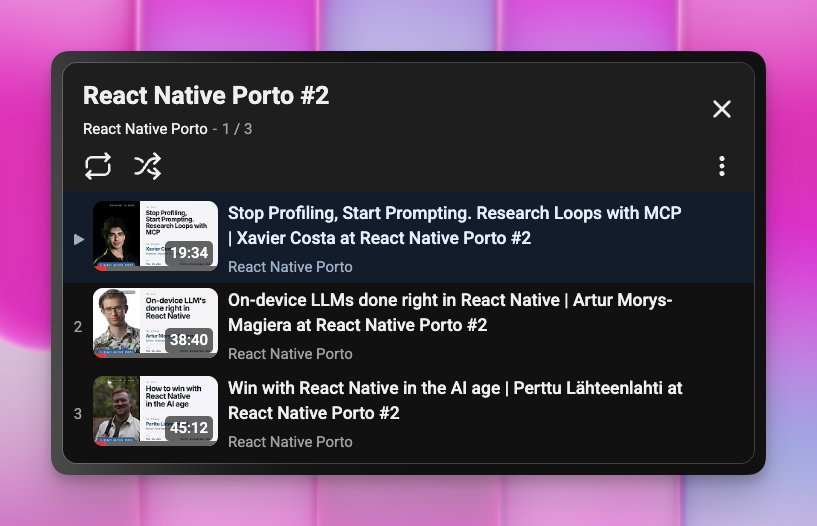The width and height of the screenshot is (817, 526).
Task: Click the index number 2 beside On-device LLMs
Action: 78,327
